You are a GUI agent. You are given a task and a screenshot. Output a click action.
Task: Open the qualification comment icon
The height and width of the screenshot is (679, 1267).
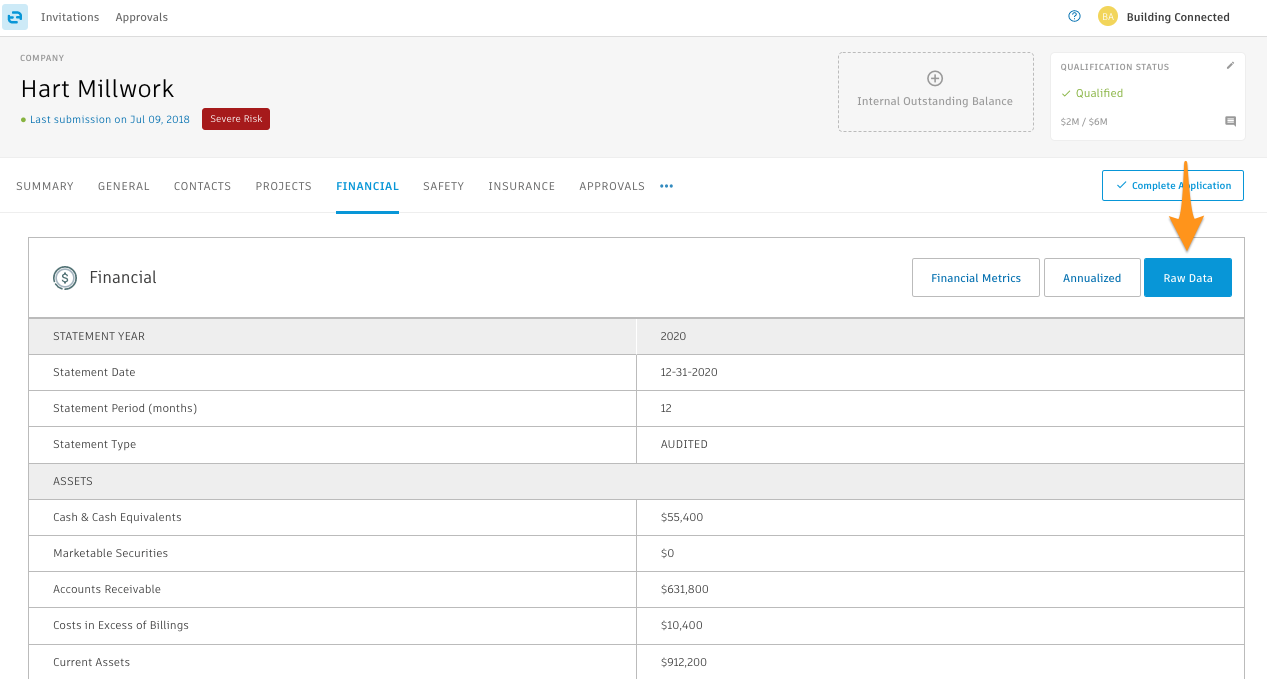point(1230,121)
